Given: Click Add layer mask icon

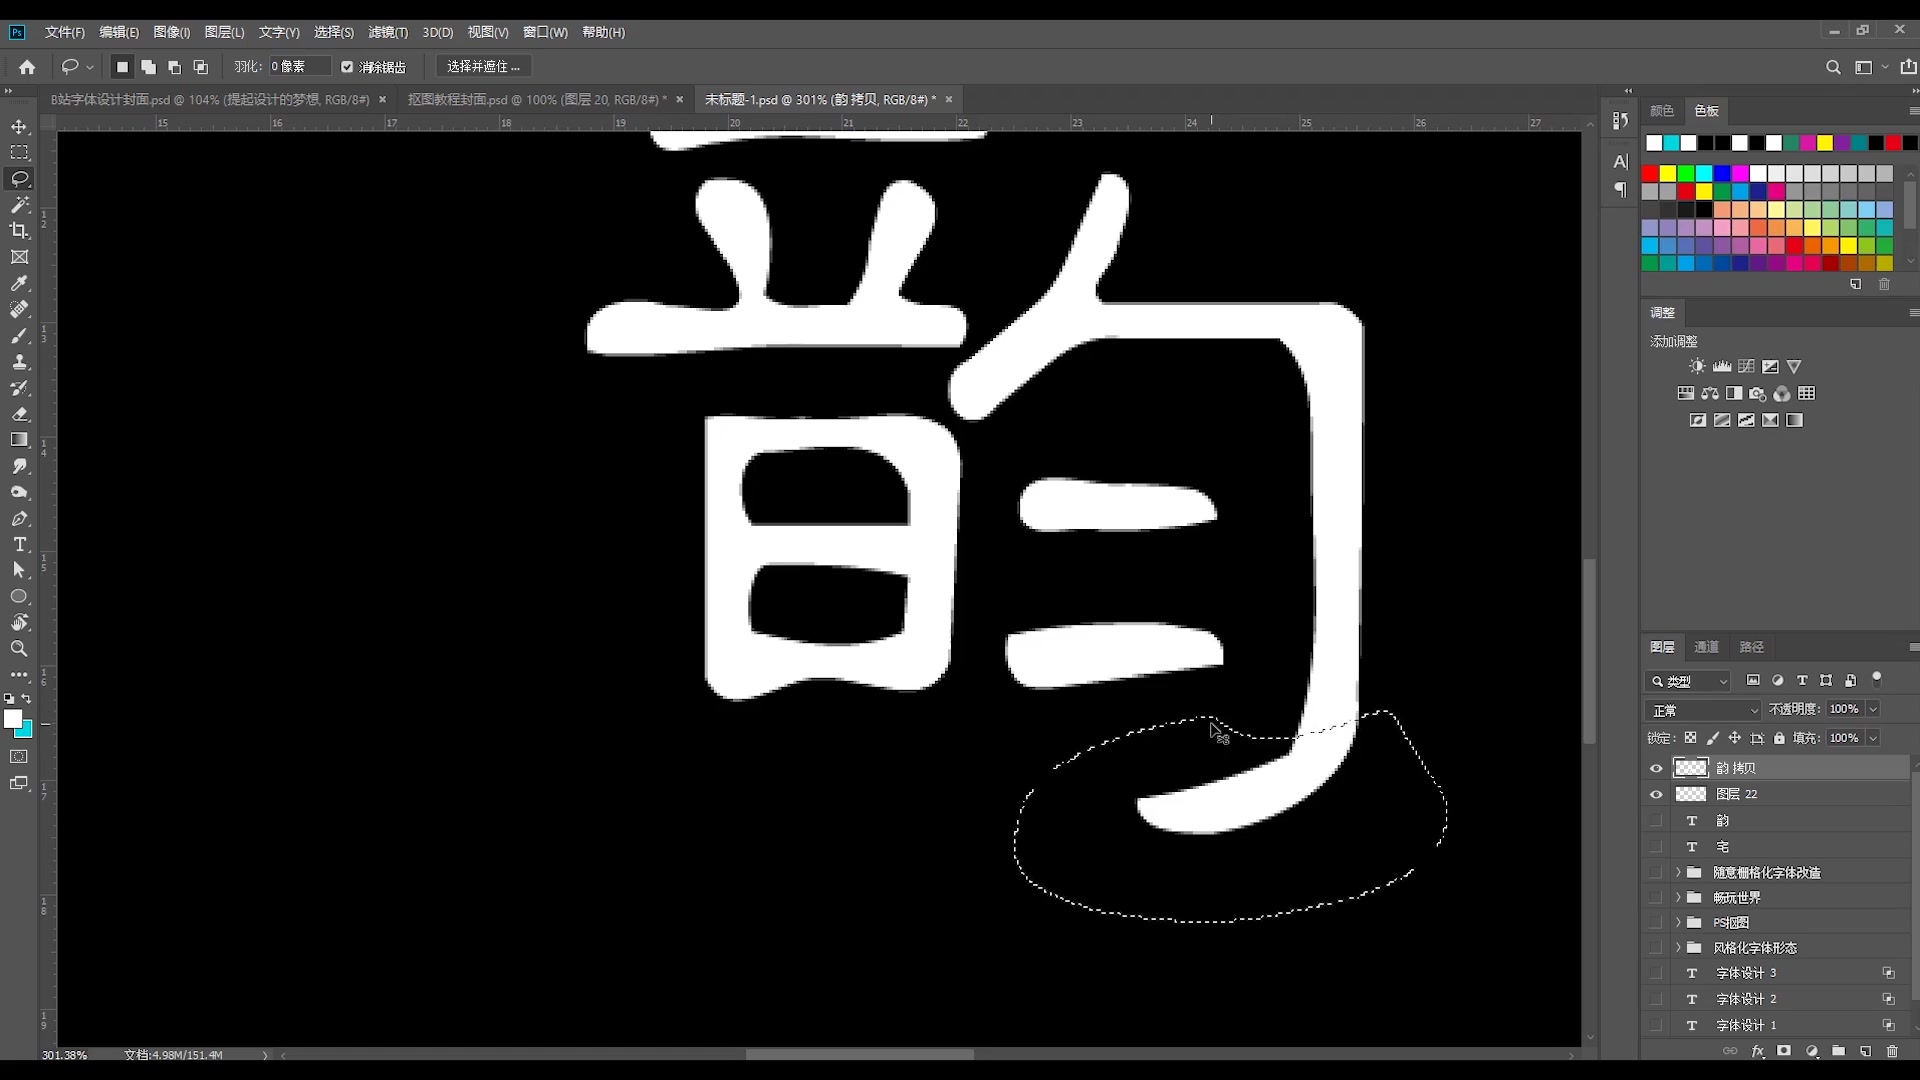Looking at the screenshot, I should 1784,1051.
